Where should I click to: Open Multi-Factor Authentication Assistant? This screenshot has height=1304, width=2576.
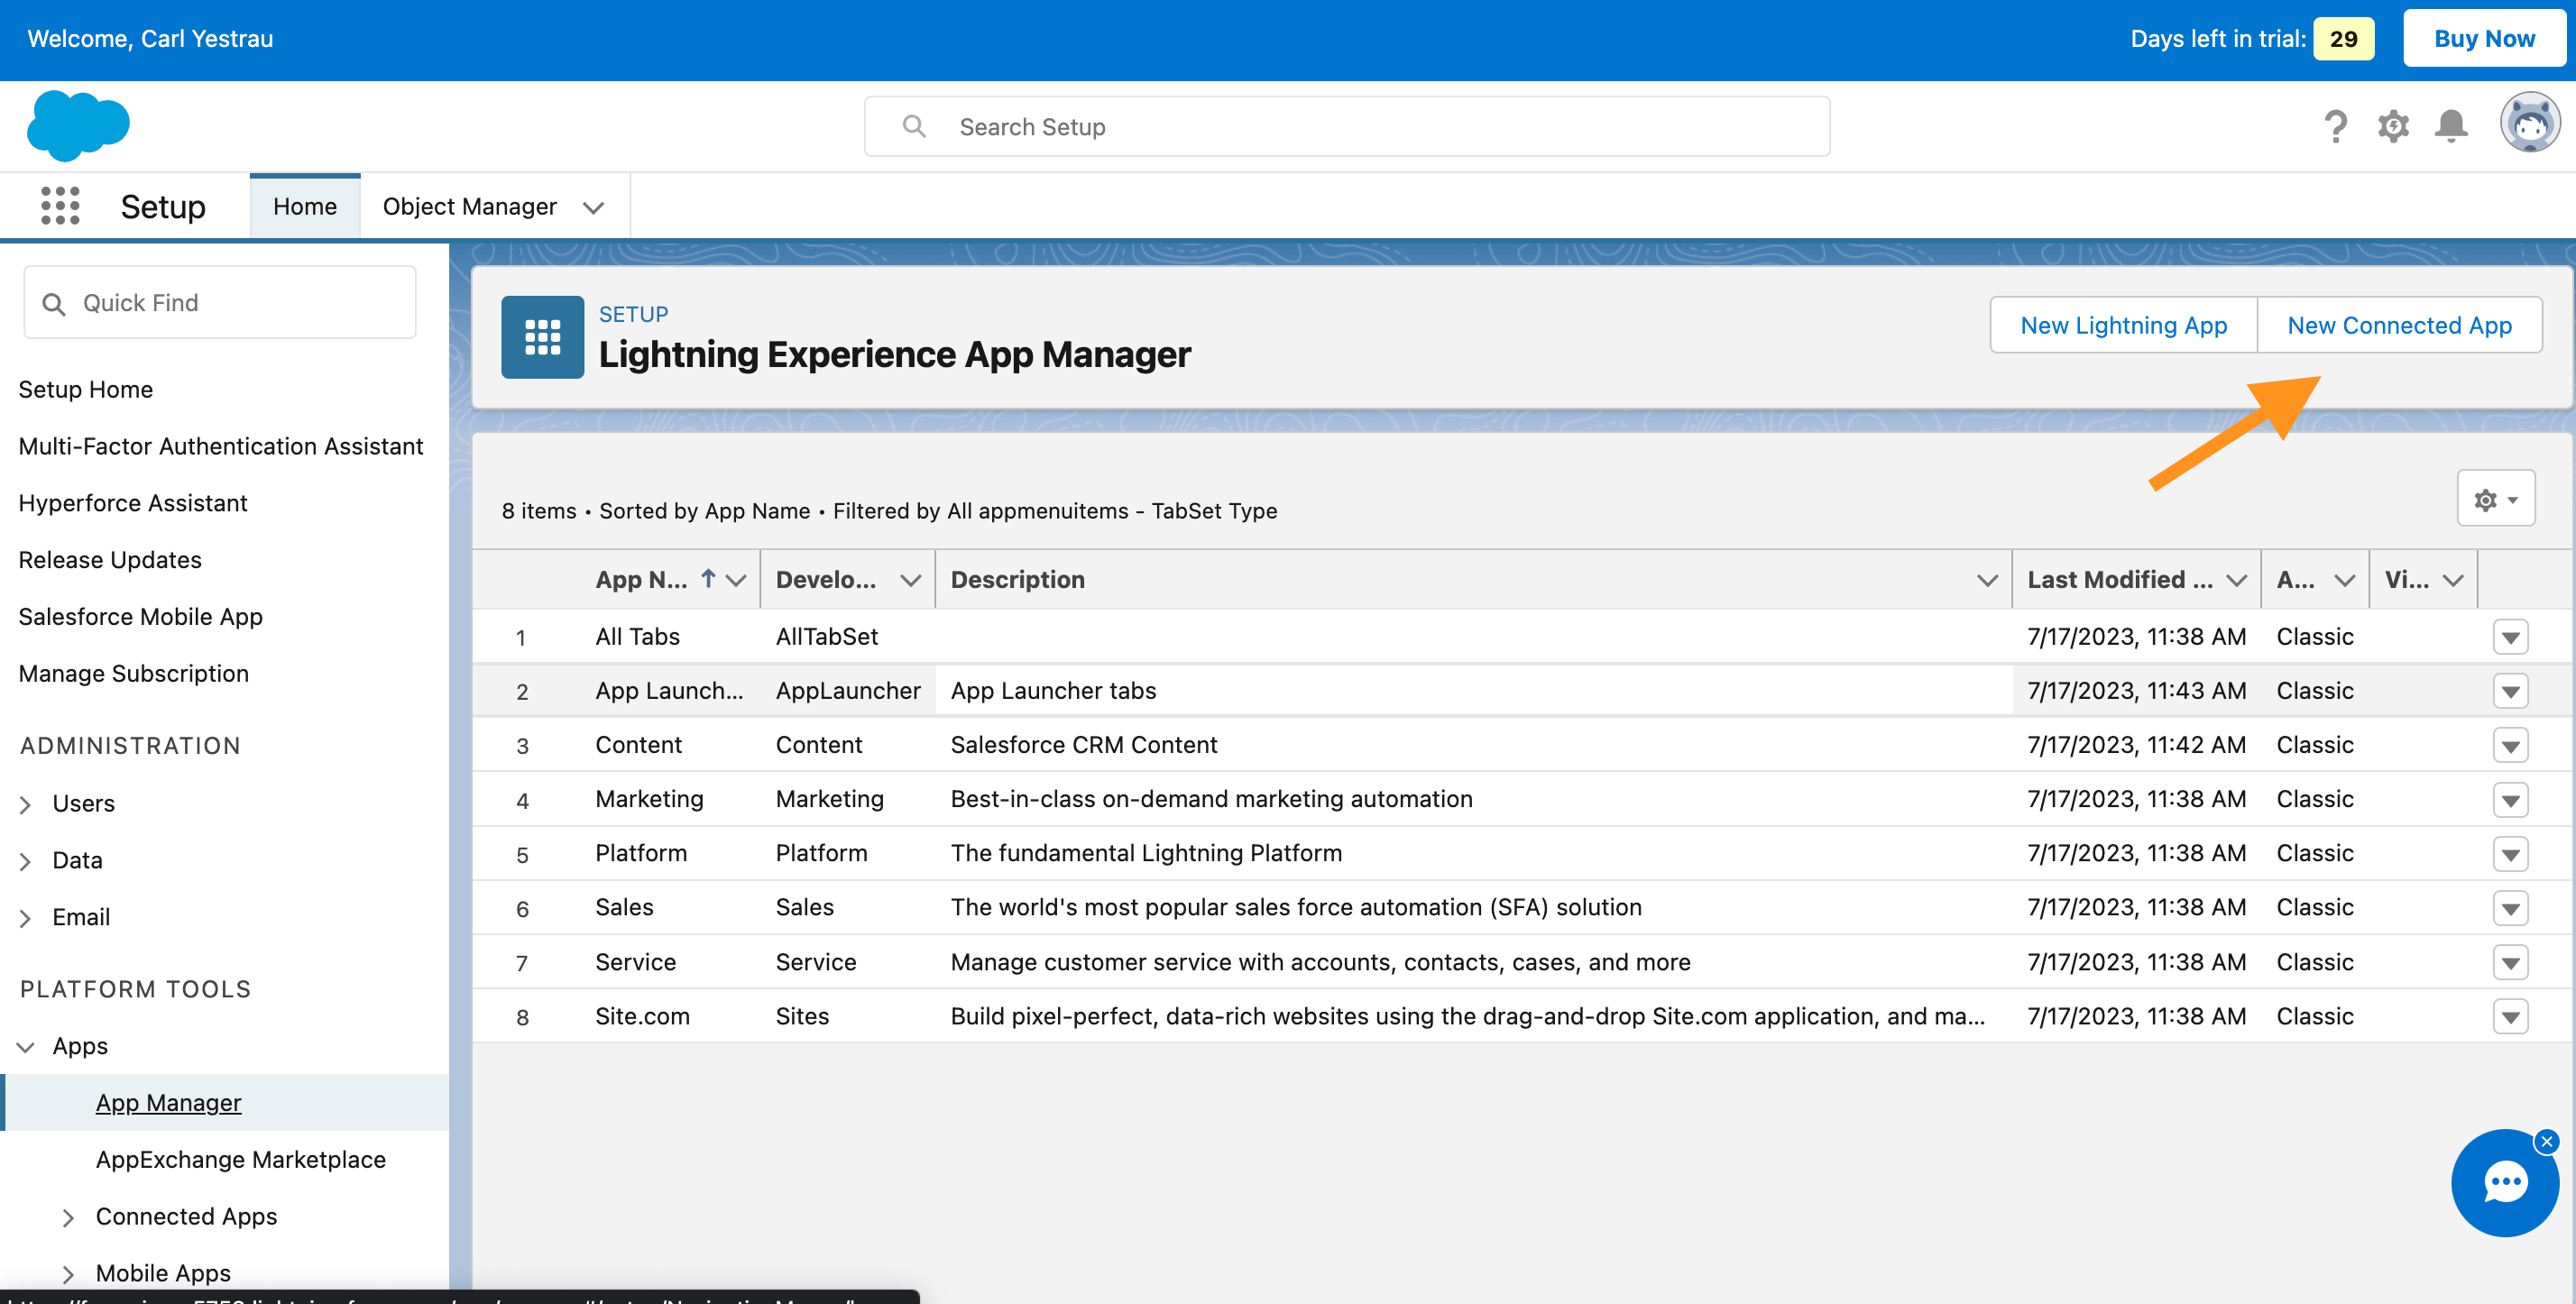(x=220, y=446)
